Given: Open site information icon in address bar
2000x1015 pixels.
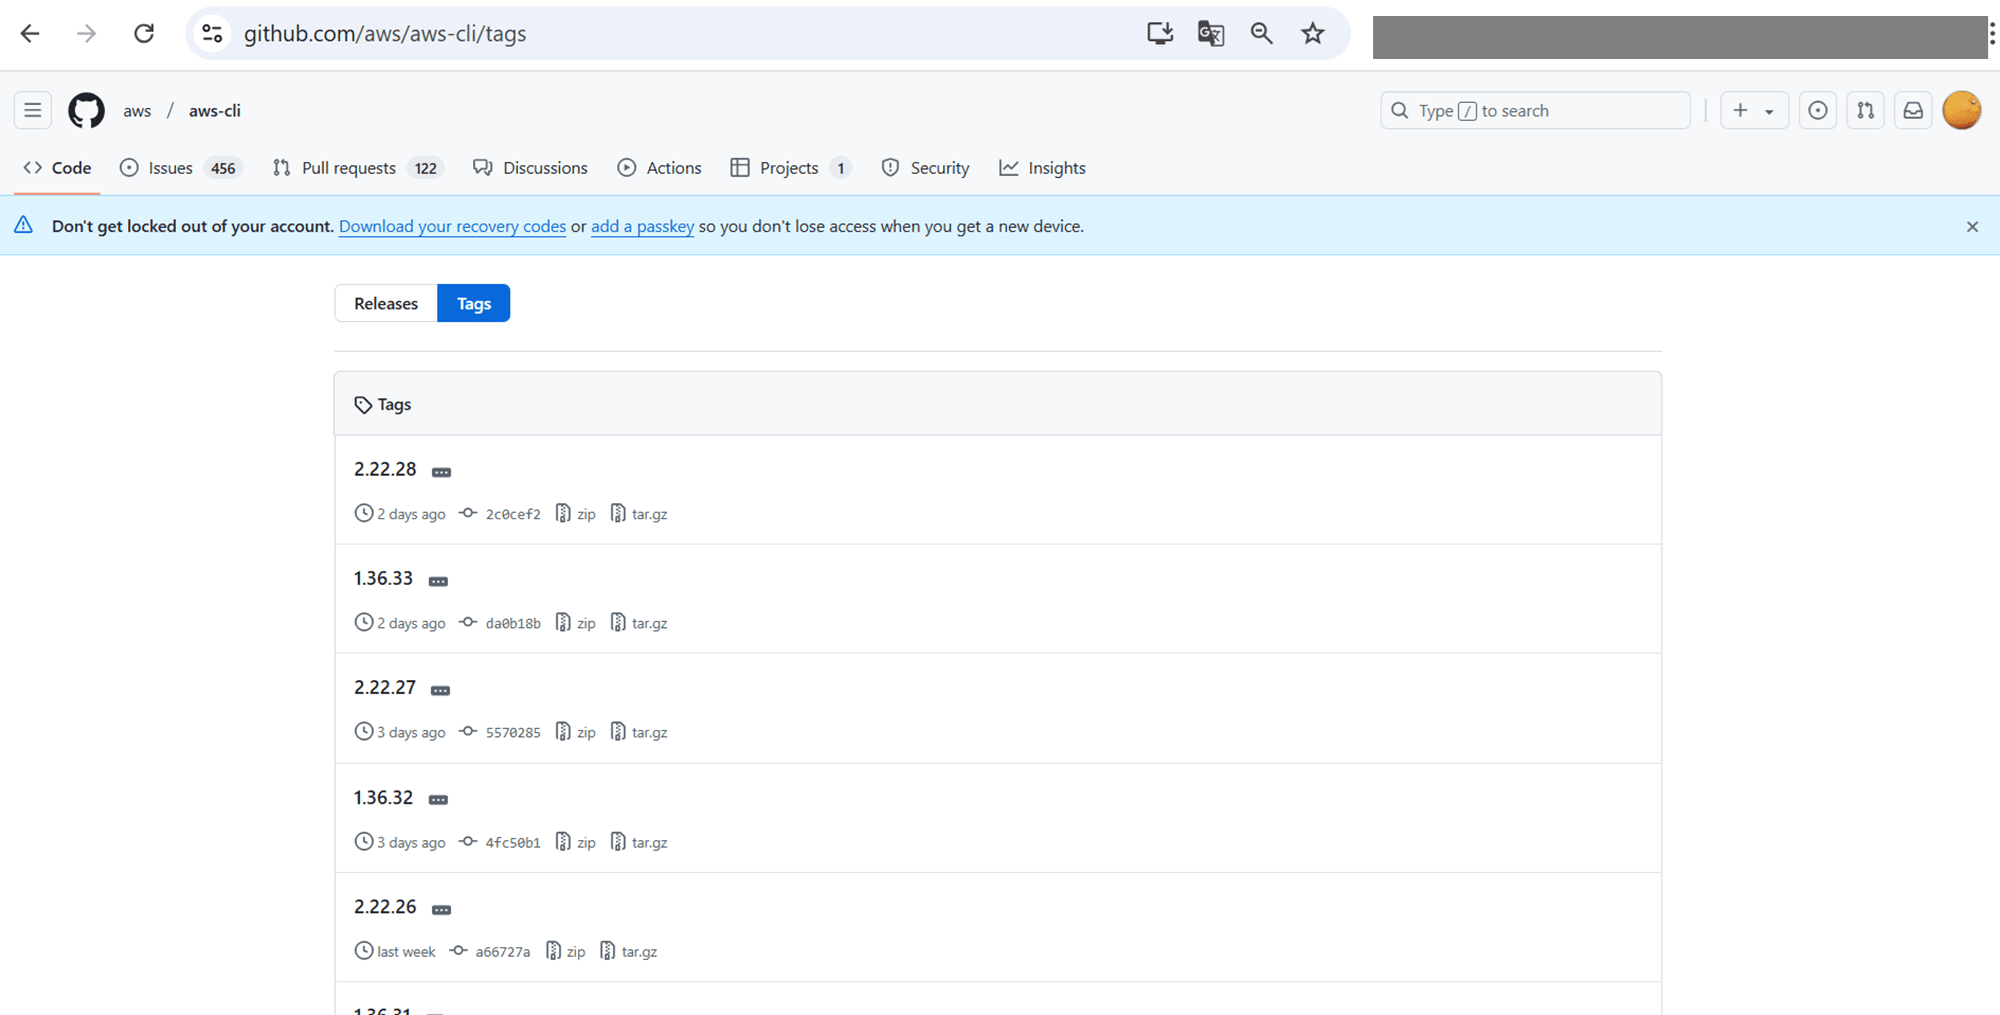Looking at the screenshot, I should click(x=212, y=34).
